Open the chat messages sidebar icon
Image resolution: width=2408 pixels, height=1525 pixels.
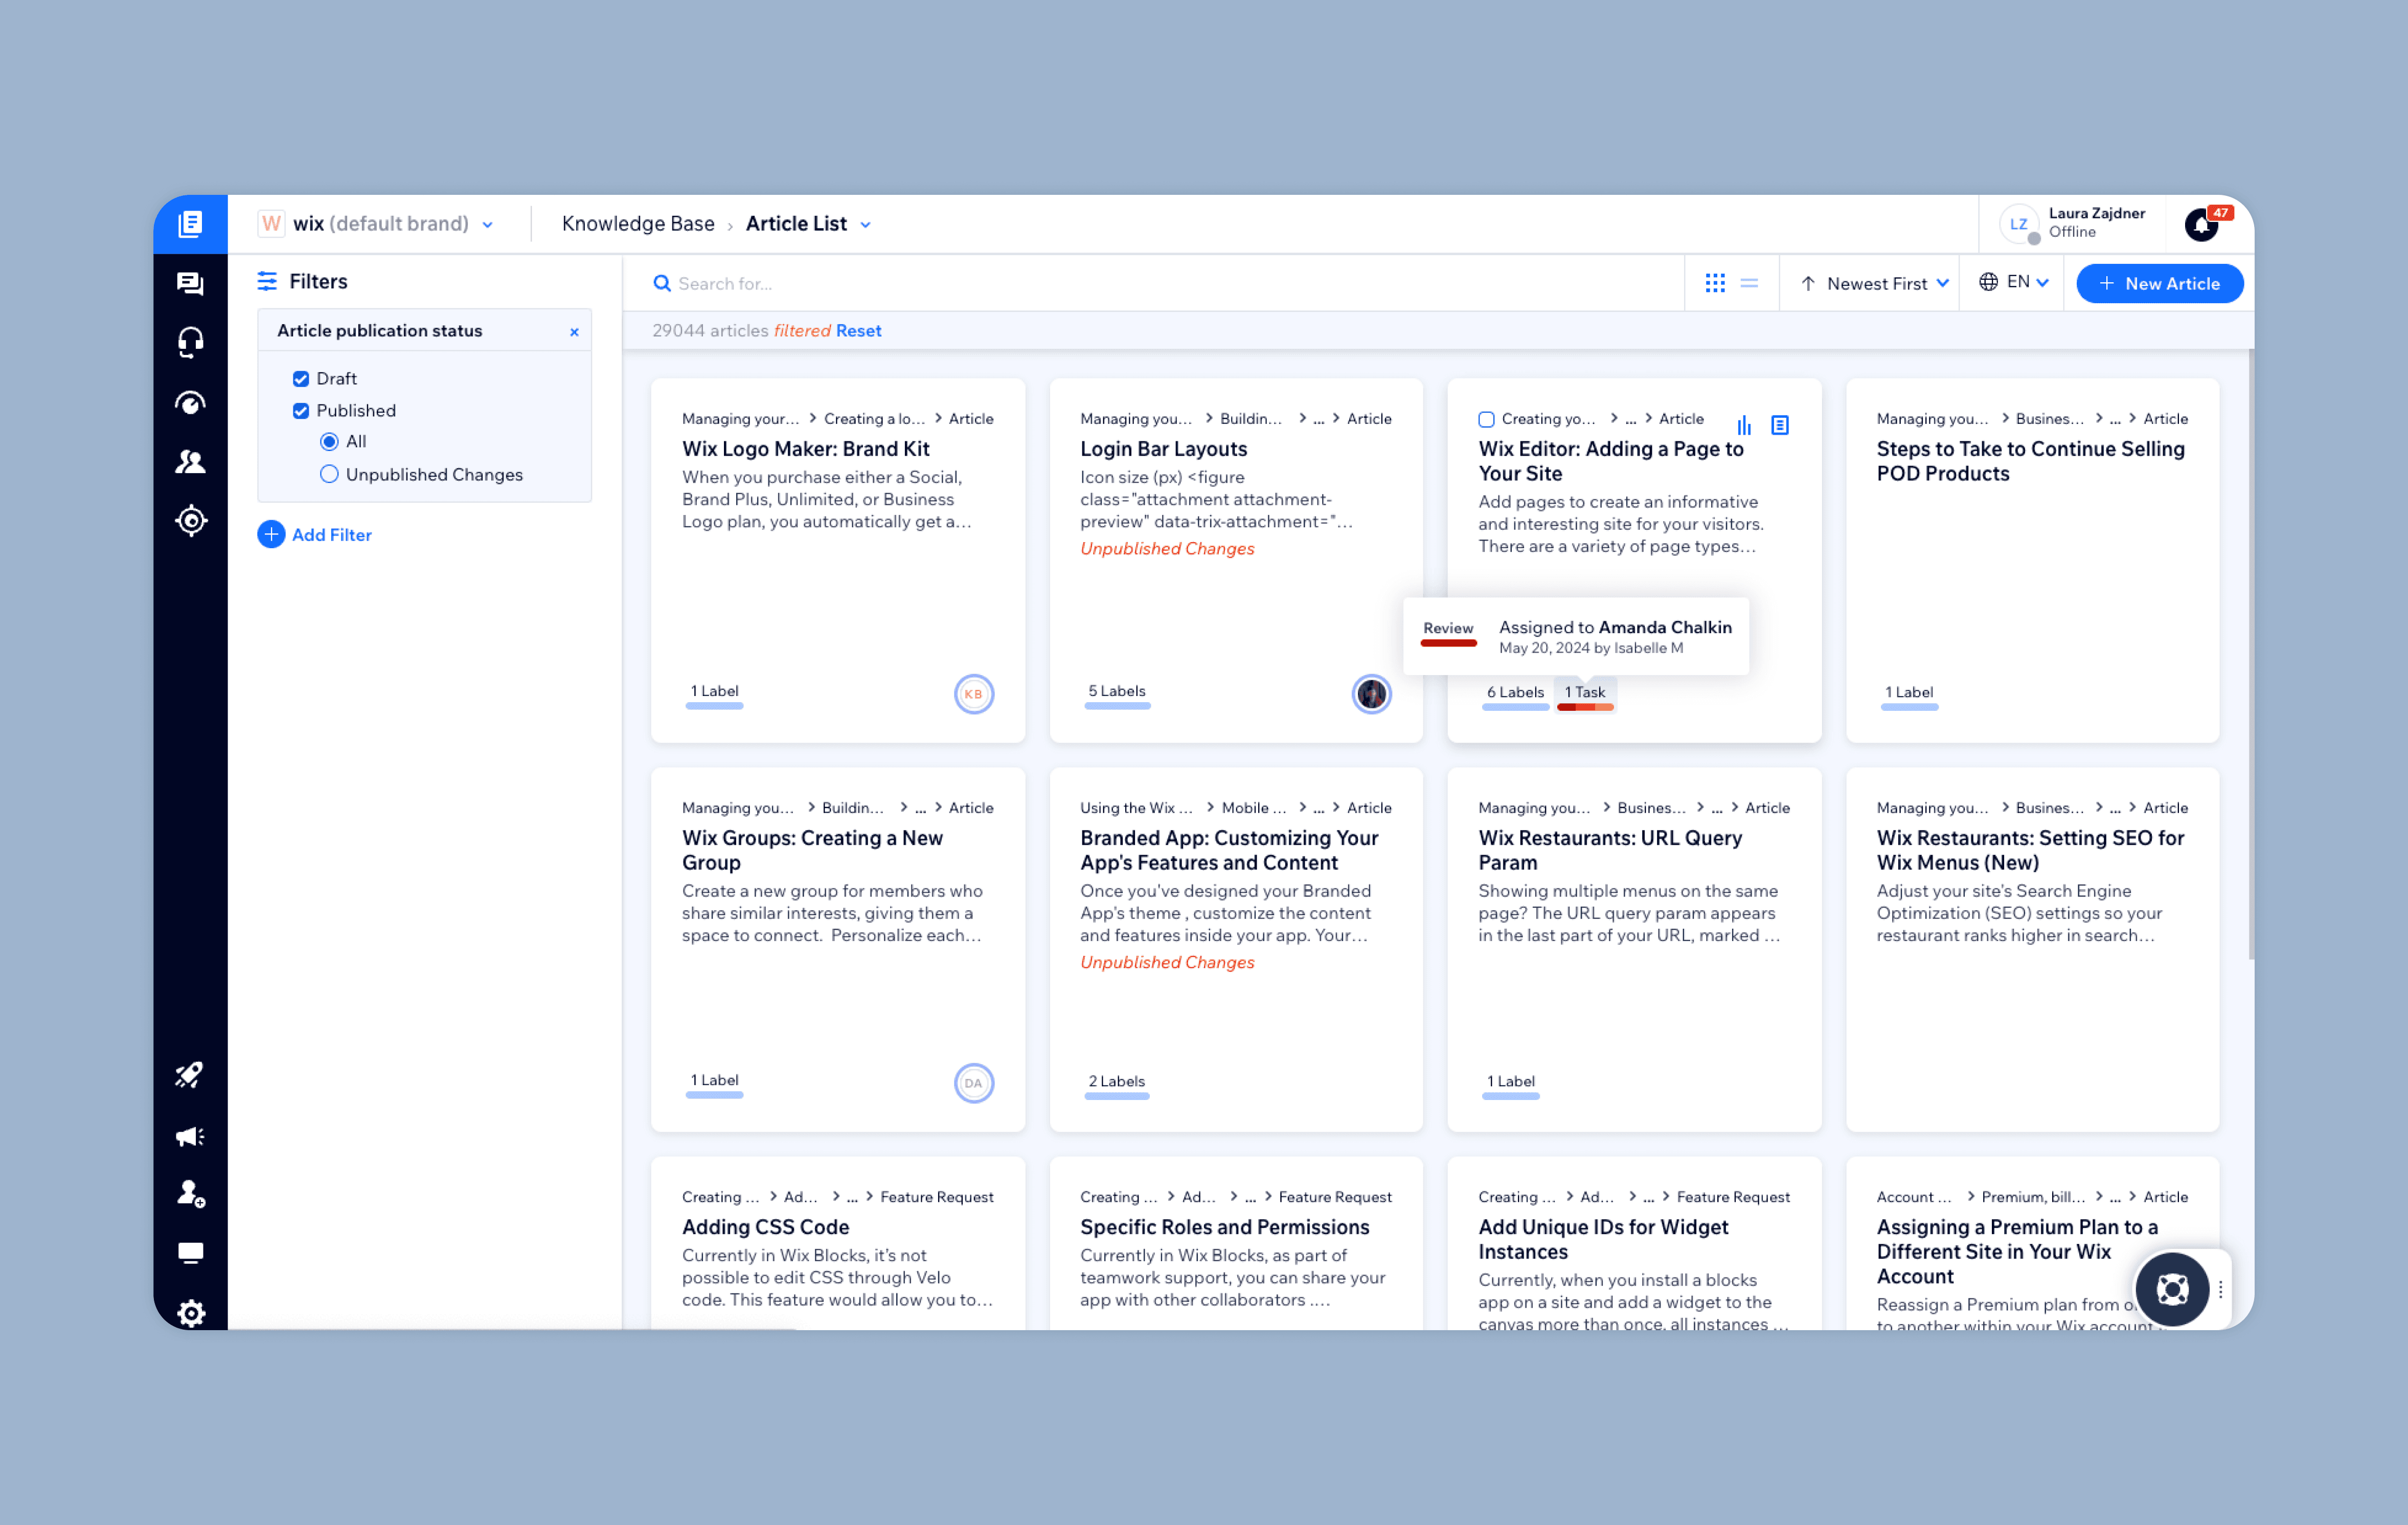coord(190,284)
